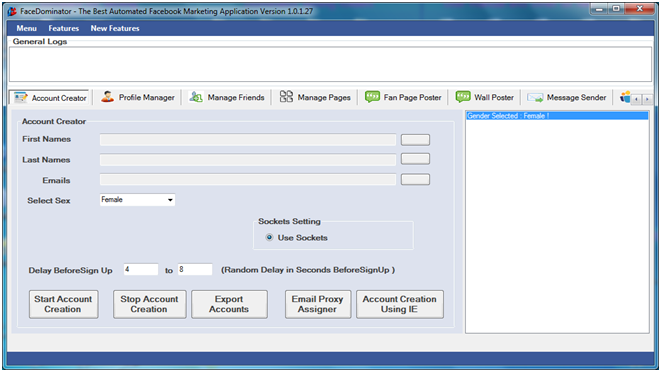Click Start Account Creation button
This screenshot has width=663, height=370.
tap(63, 304)
